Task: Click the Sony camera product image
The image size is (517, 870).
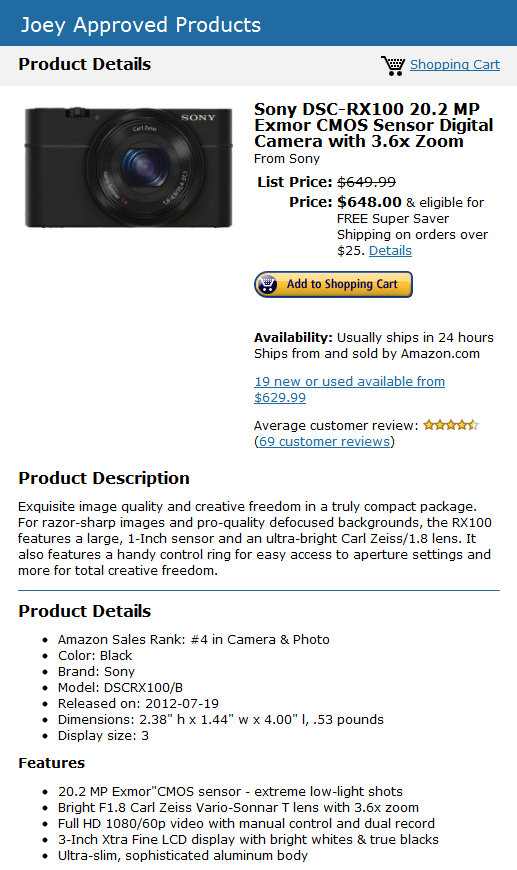Action: 128,166
